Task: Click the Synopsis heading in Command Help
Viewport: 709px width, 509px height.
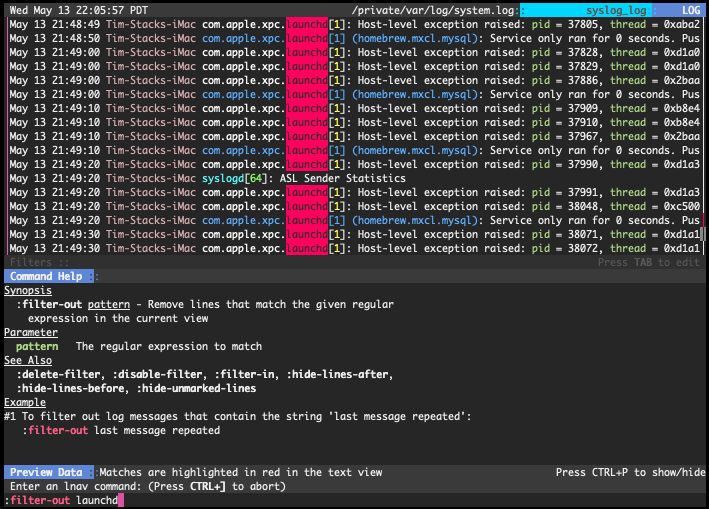Action: tap(28, 290)
